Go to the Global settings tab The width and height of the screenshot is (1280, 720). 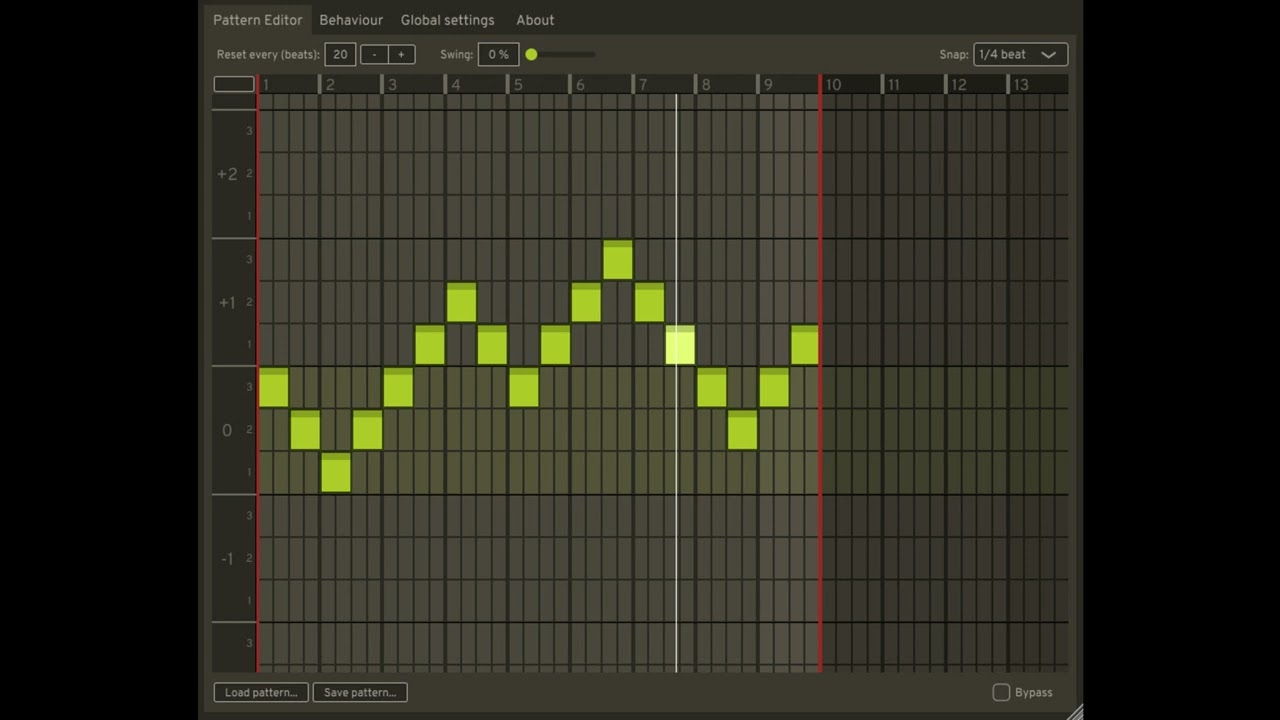tap(447, 20)
